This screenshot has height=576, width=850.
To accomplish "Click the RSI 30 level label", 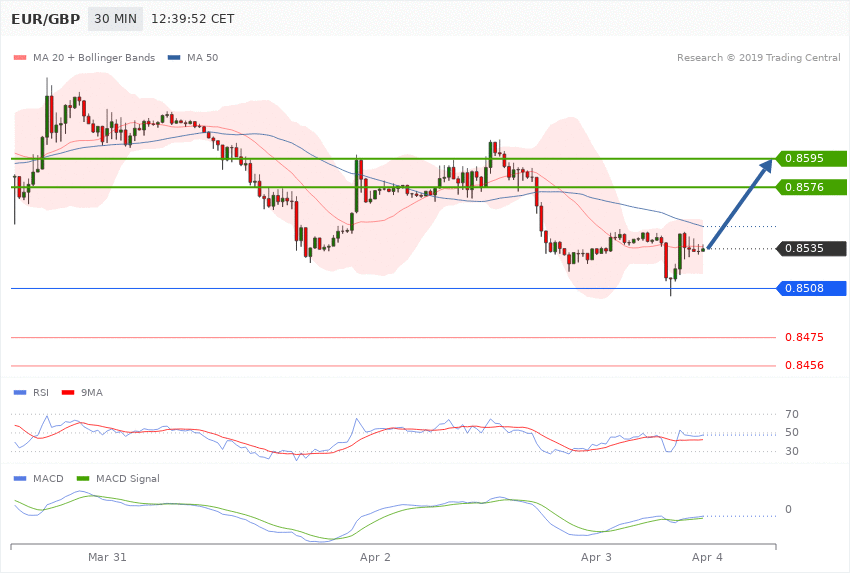I will (791, 451).
